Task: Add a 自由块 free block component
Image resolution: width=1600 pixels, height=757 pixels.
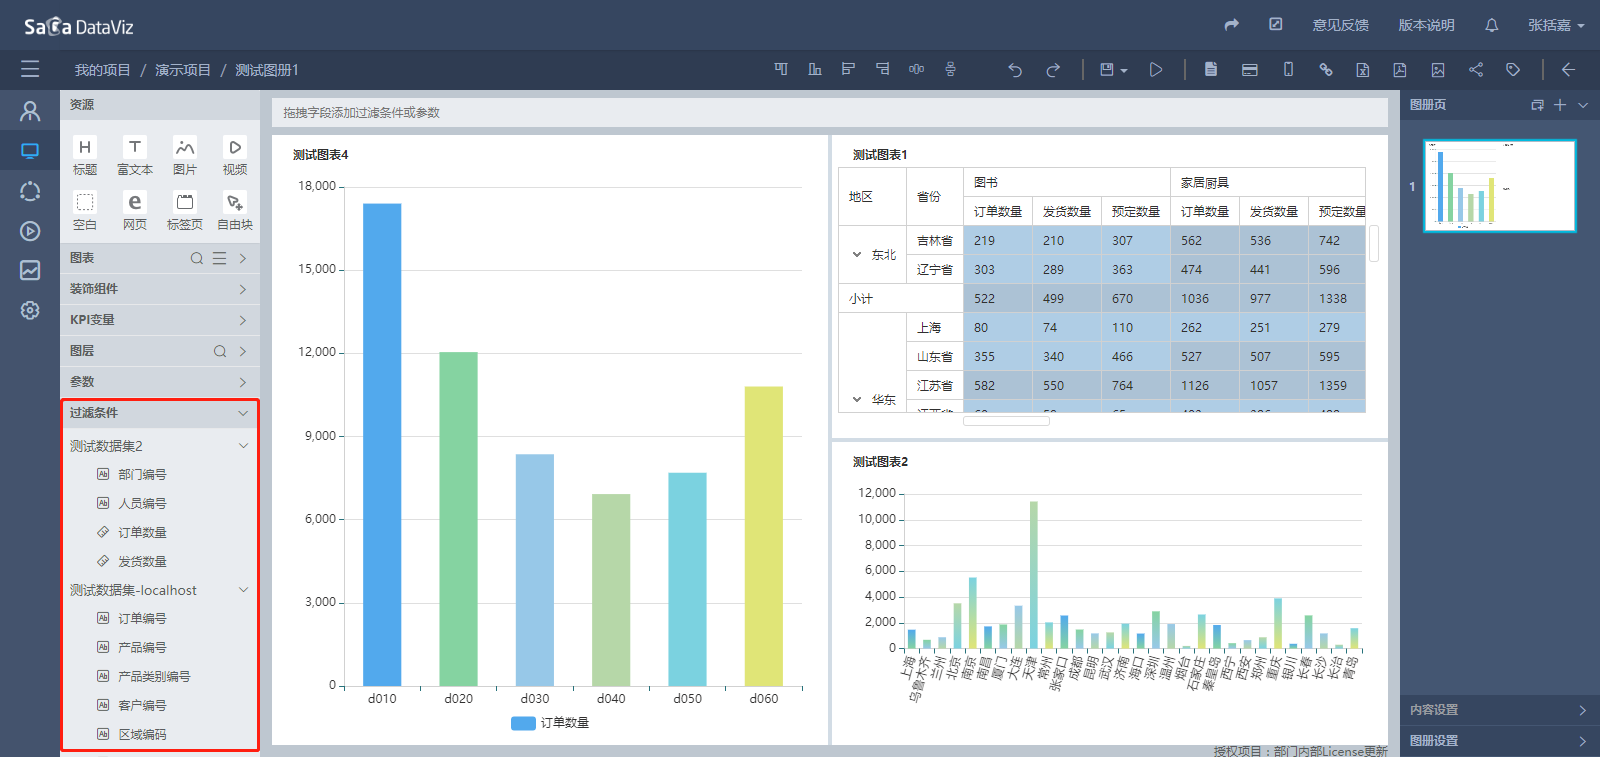Action: [235, 211]
